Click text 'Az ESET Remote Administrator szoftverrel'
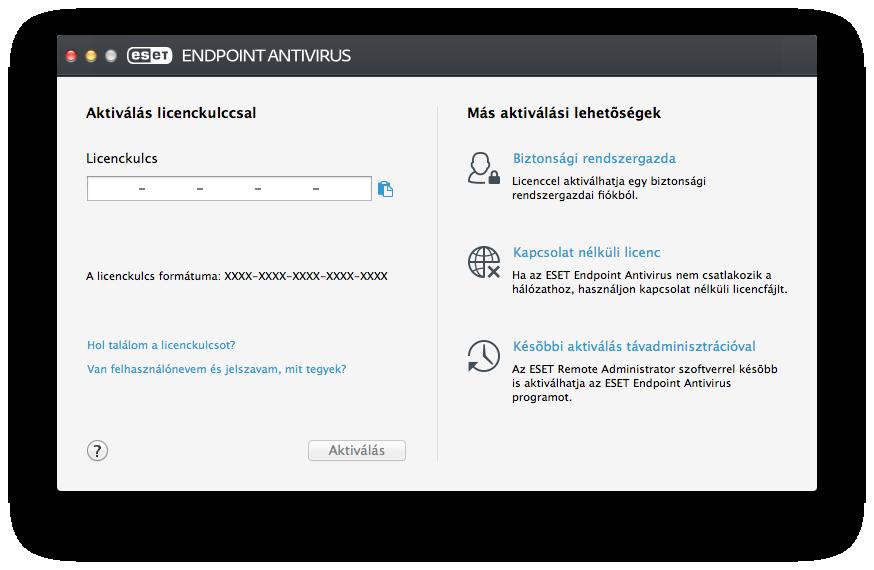 [x=644, y=369]
